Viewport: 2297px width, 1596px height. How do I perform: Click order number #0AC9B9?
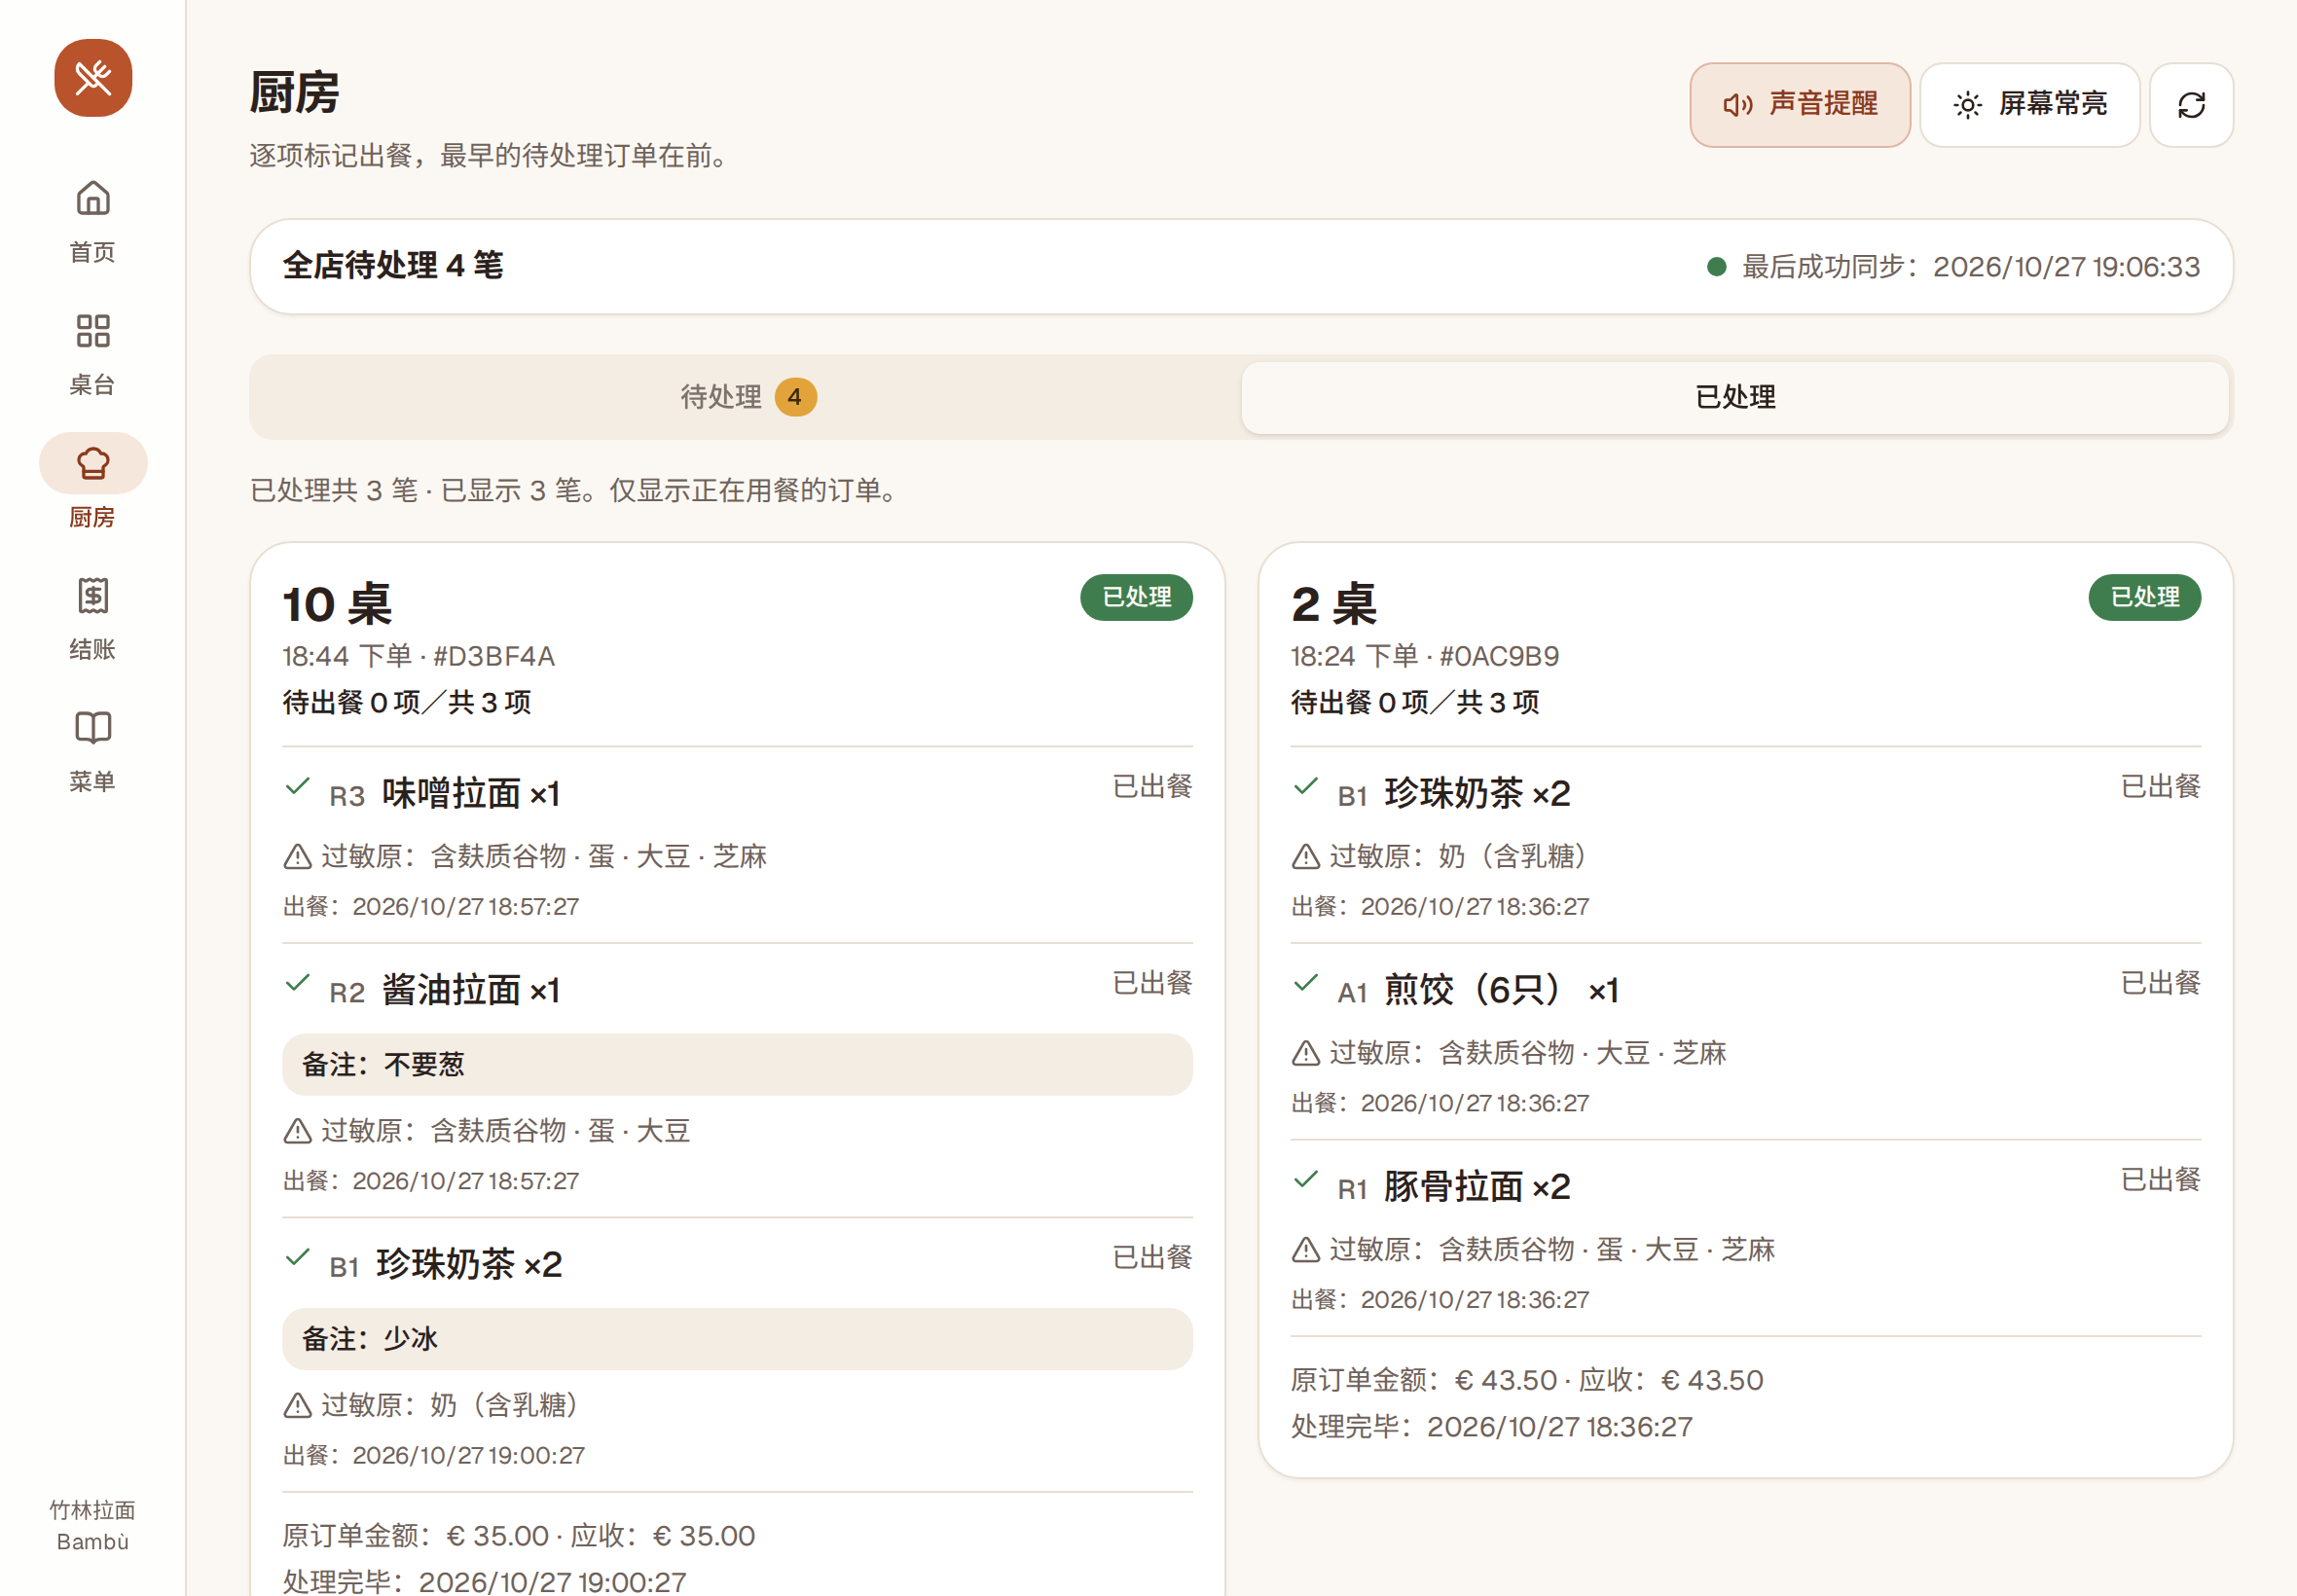1499,656
